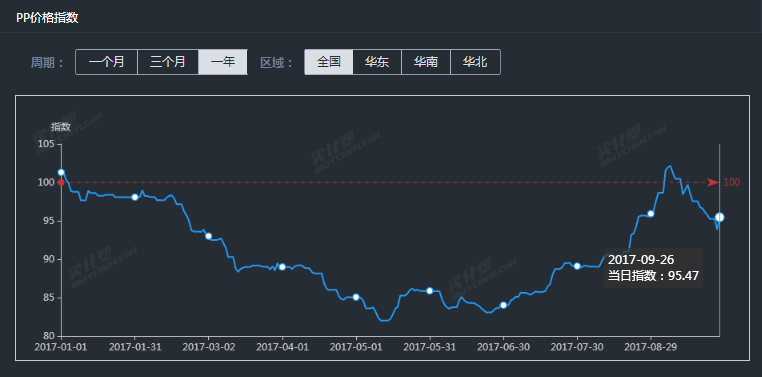Click the 2017-06-30 x-axis label
The width and height of the screenshot is (762, 377).
[503, 347]
